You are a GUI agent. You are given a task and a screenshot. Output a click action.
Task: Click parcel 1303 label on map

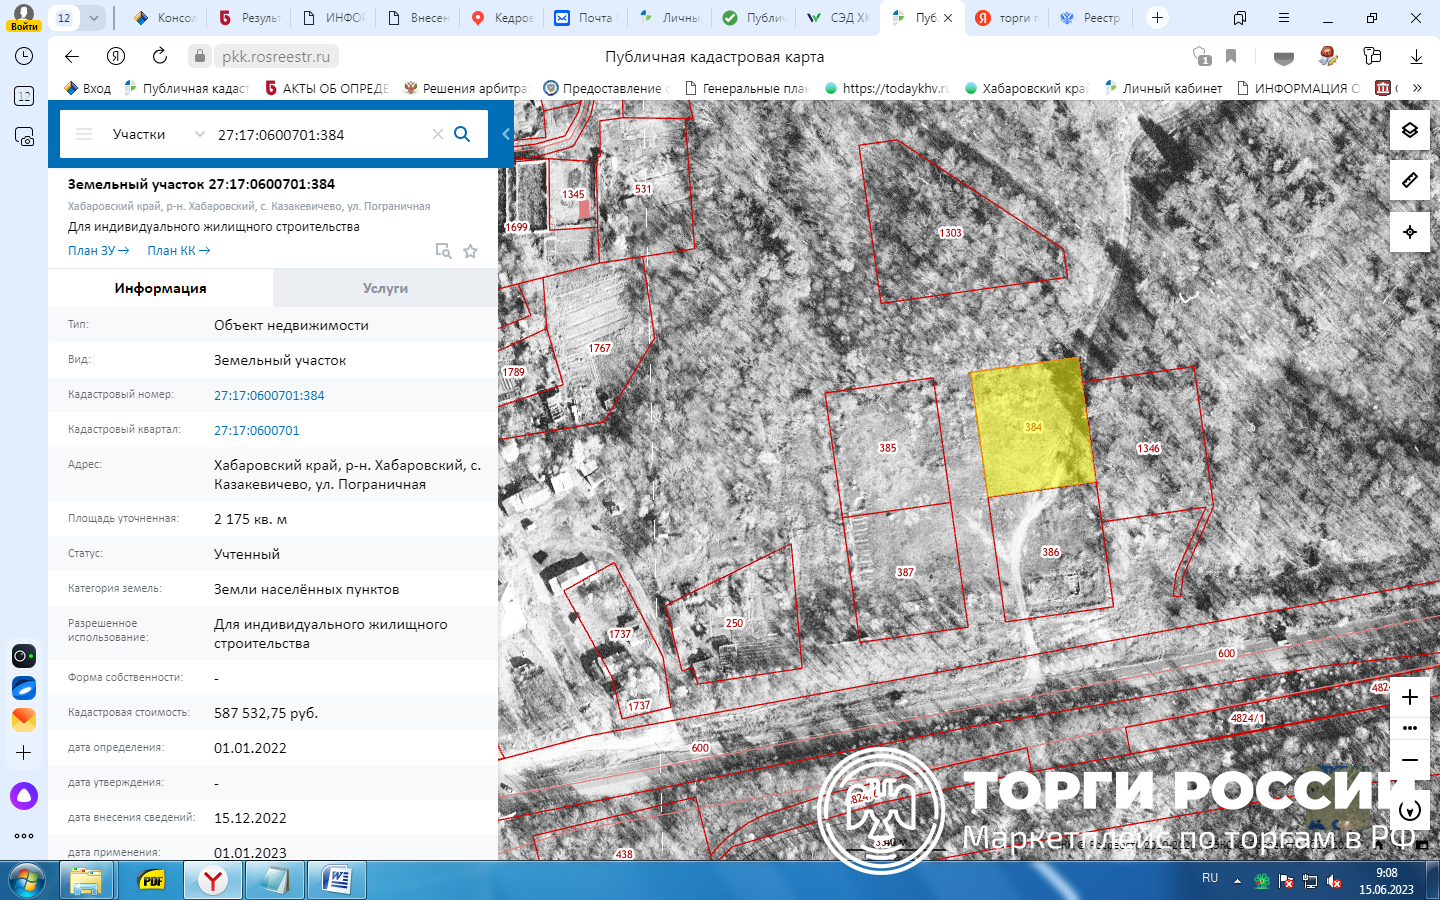coord(950,233)
